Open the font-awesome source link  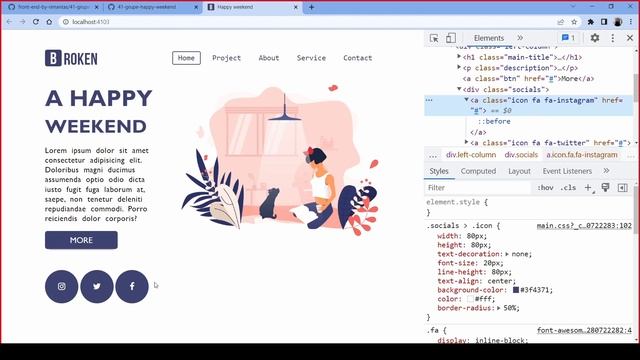[584, 330]
